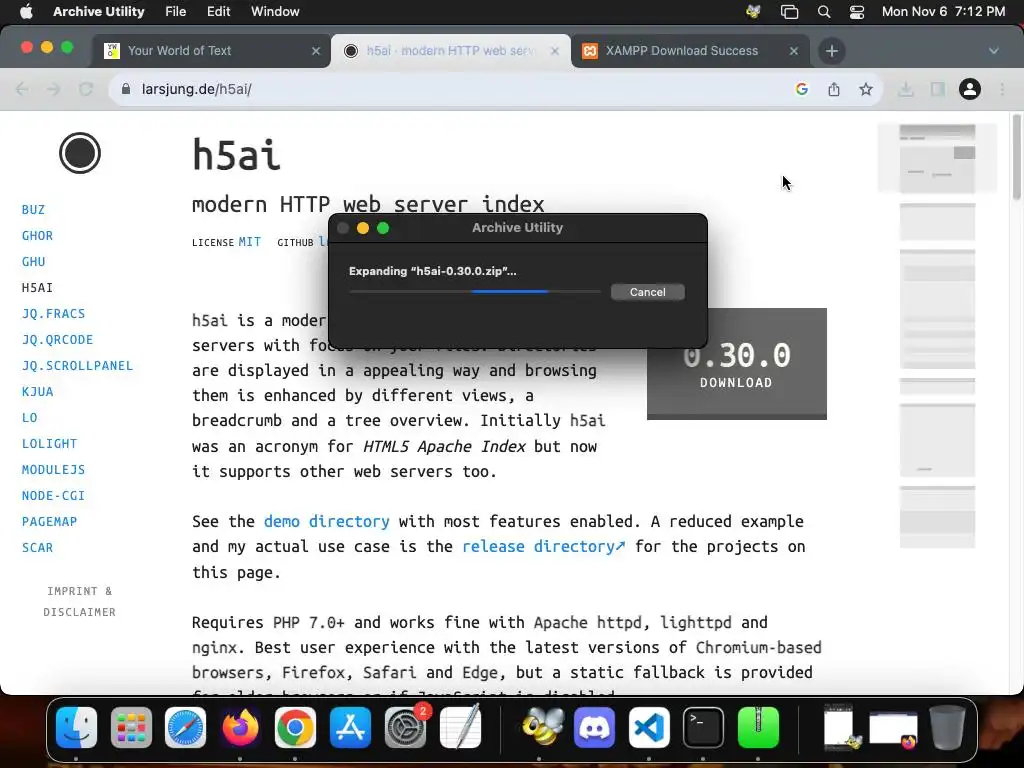This screenshot has height=768, width=1024.
Task: Toggle Chrome side panel icon
Action: tap(938, 89)
